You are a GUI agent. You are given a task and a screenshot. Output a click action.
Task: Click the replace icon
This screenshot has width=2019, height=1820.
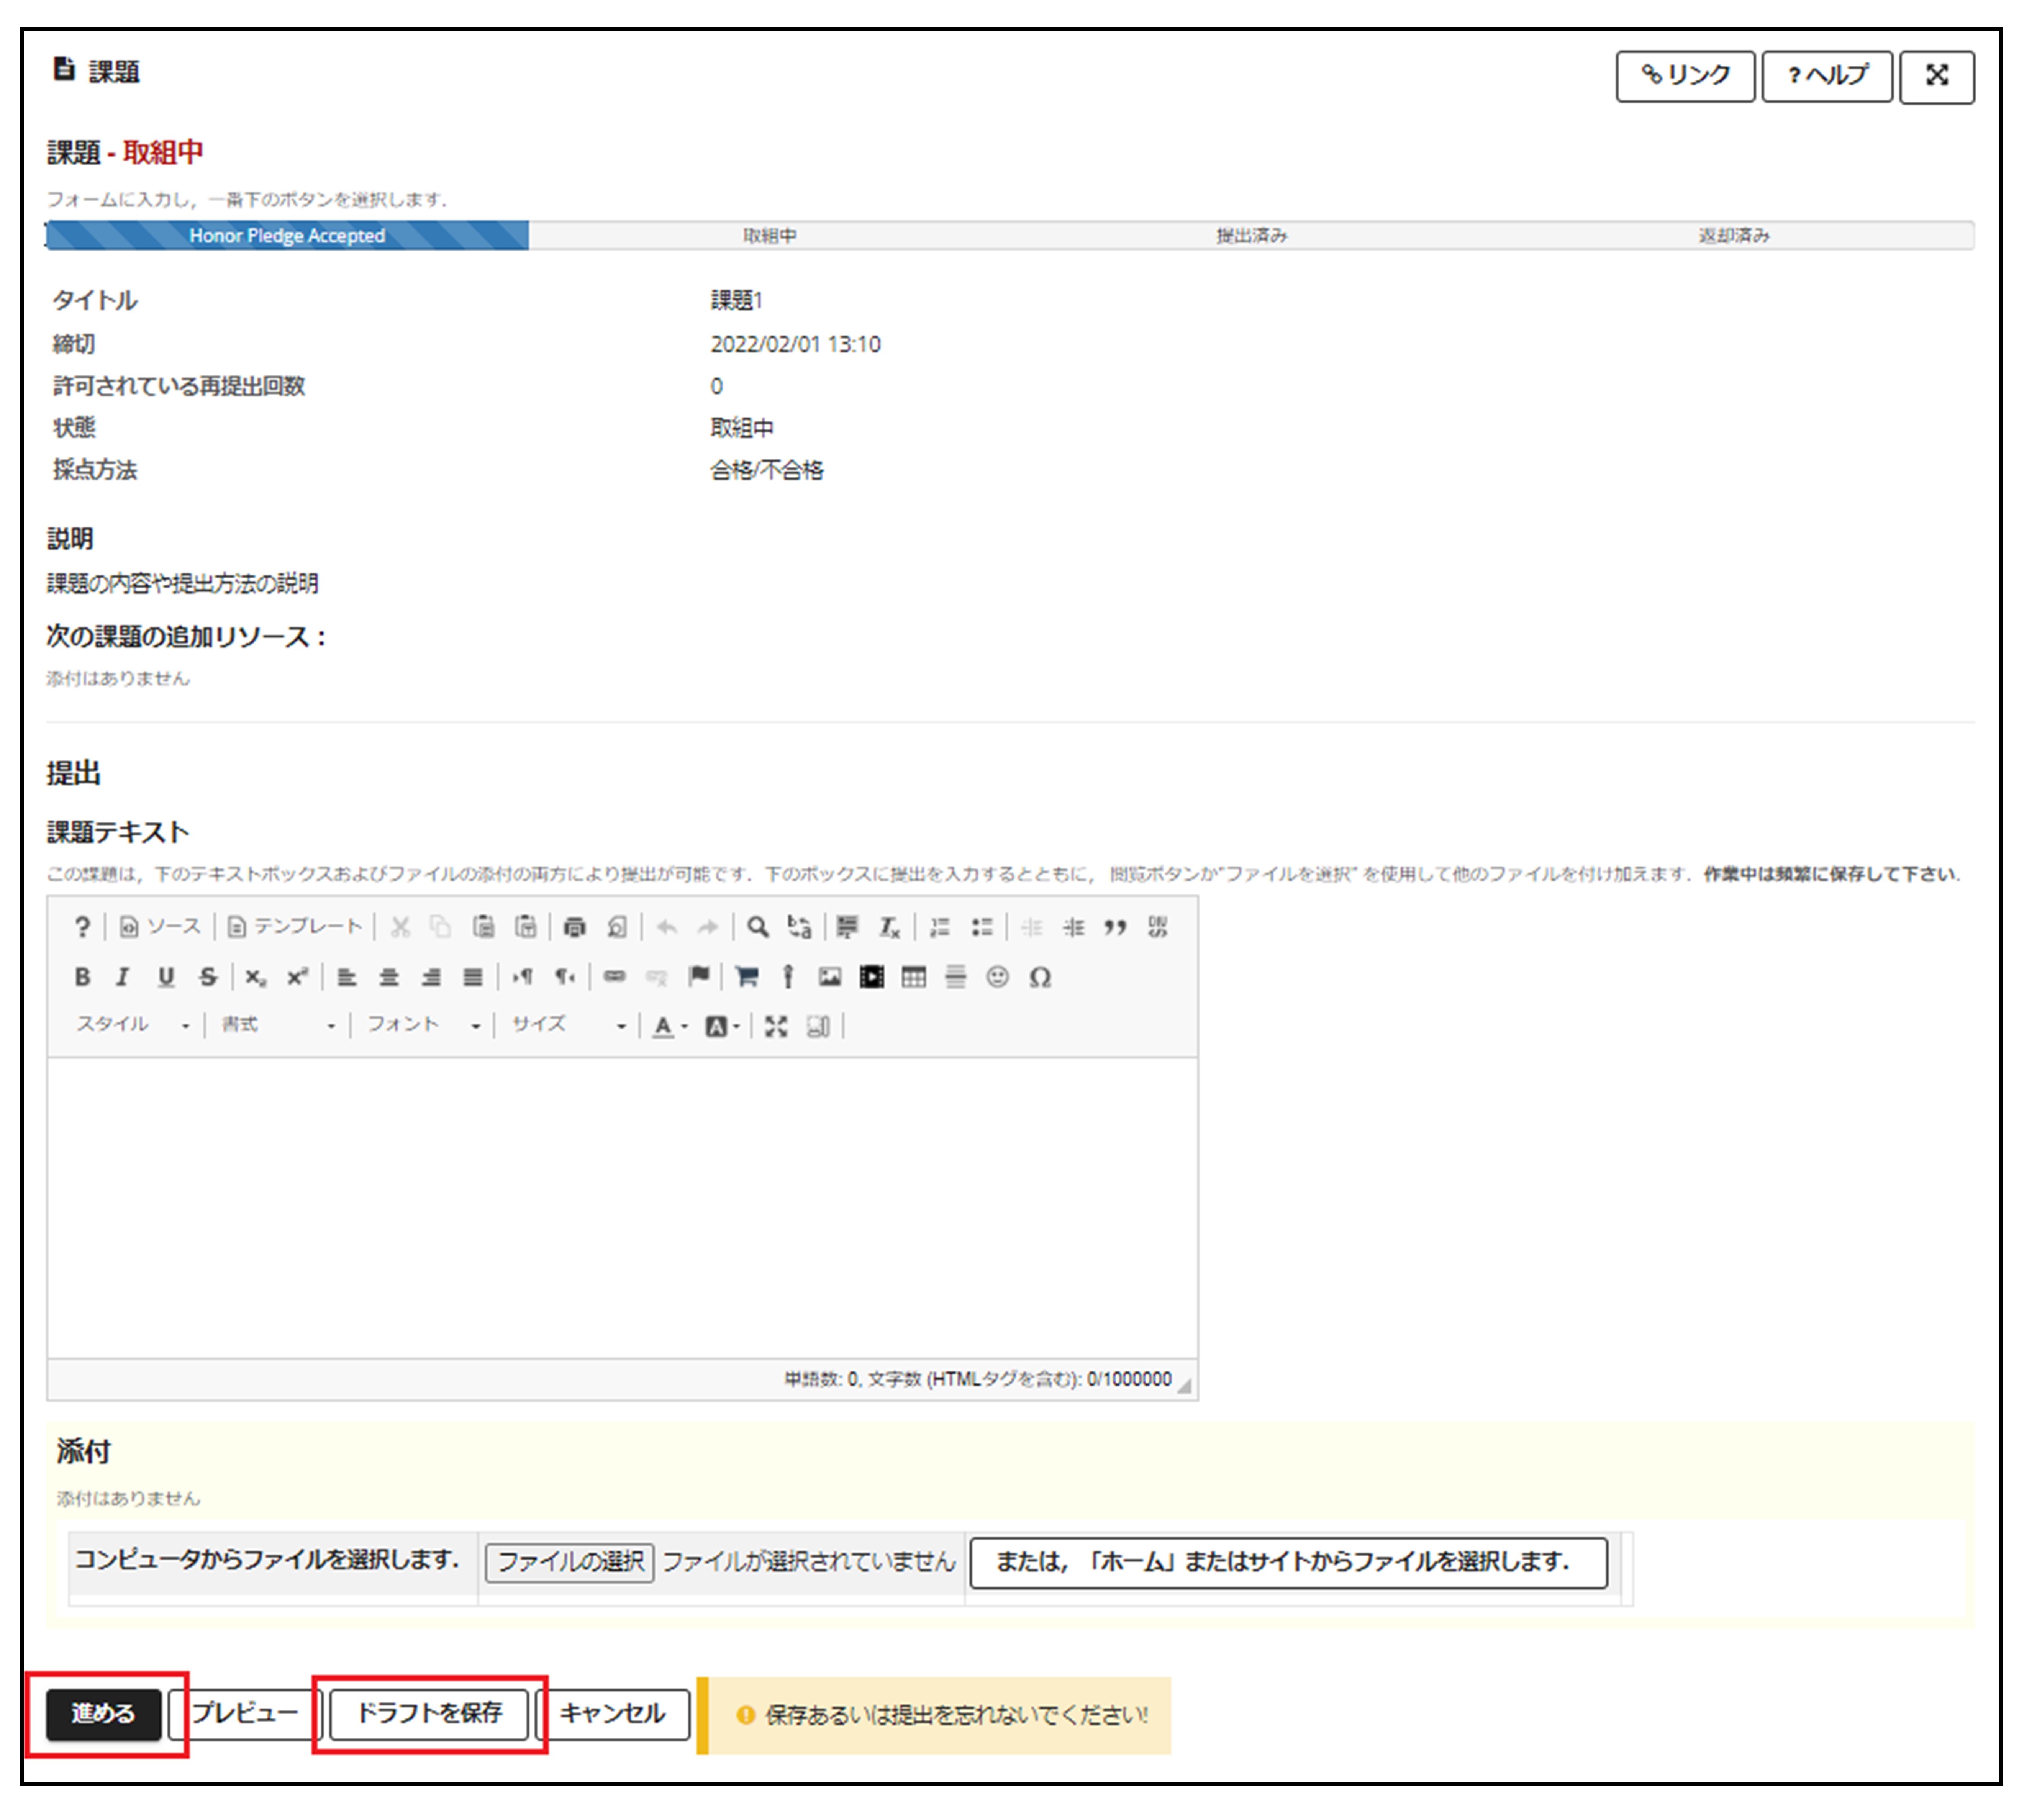(799, 927)
